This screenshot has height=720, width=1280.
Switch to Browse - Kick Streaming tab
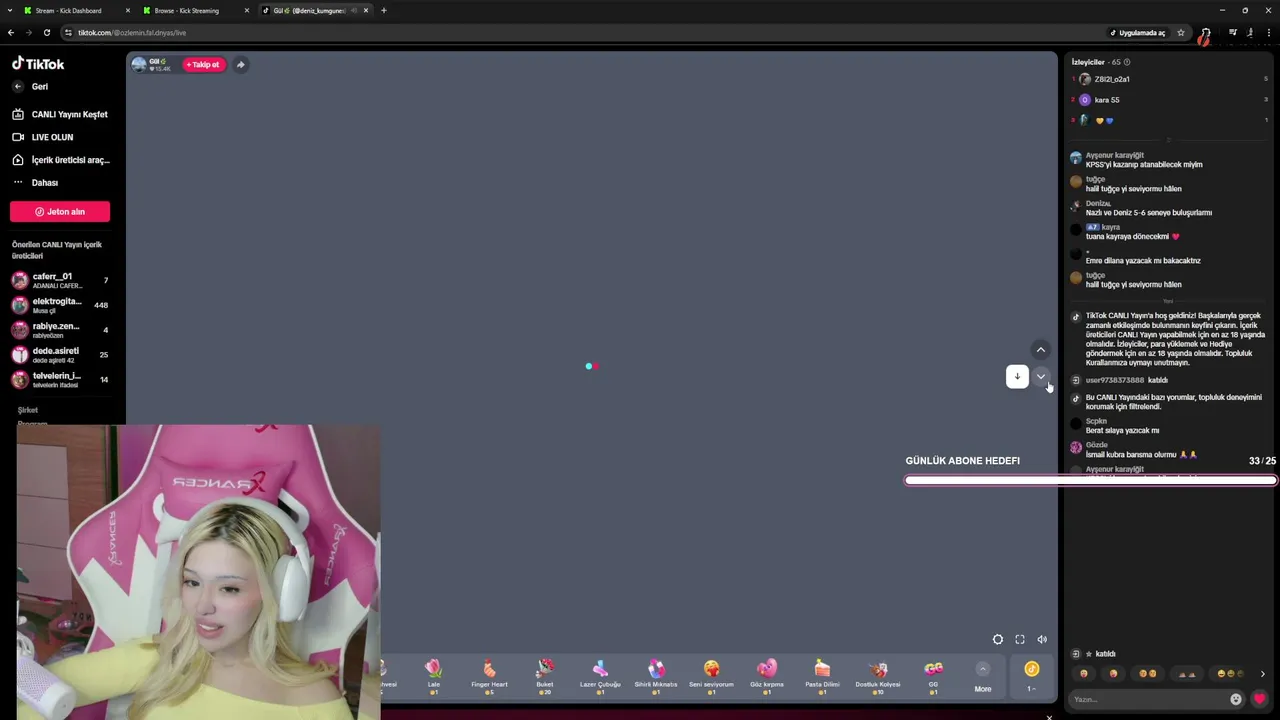[x=187, y=10]
